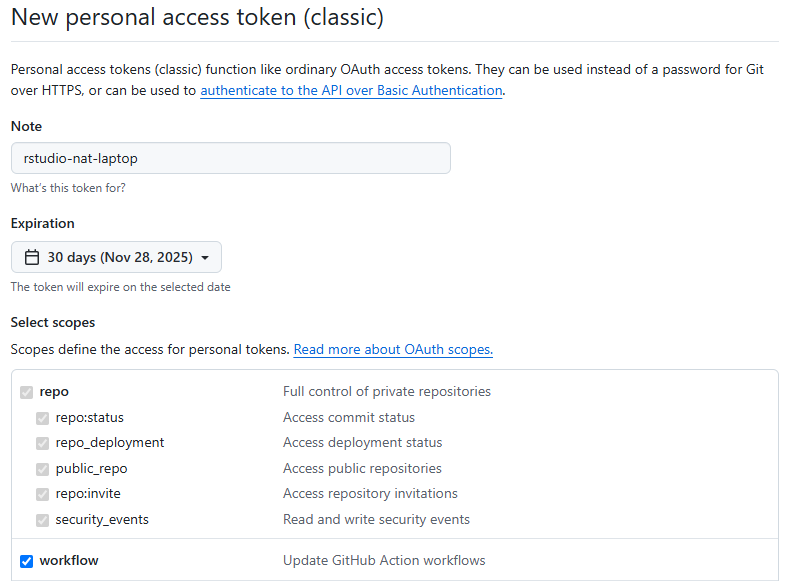Toggle the repo scope checkbox
790x581 pixels.
click(26, 392)
